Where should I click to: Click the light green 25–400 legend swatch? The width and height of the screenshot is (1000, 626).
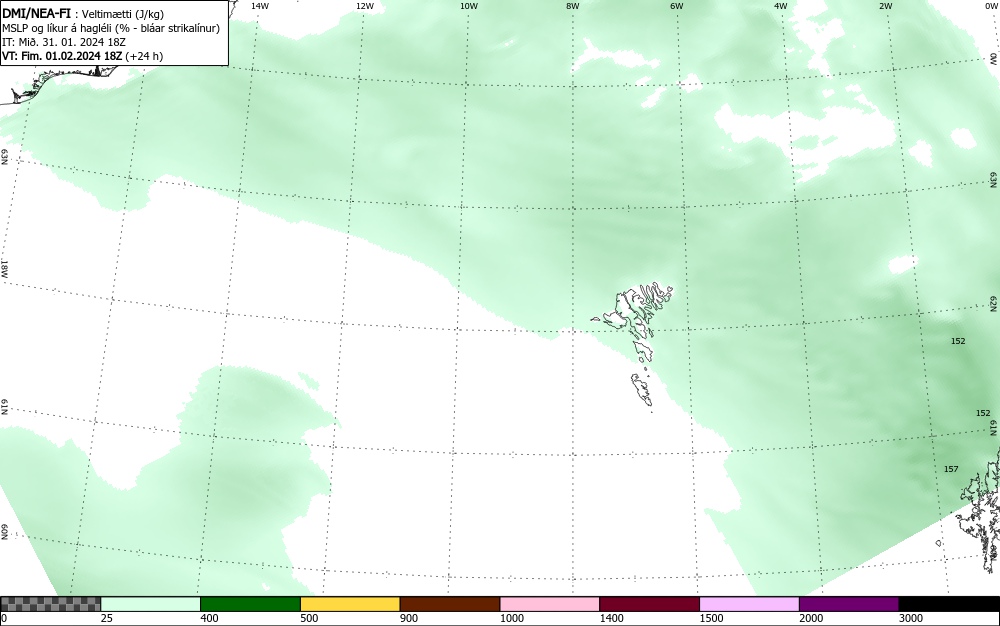tap(151, 604)
